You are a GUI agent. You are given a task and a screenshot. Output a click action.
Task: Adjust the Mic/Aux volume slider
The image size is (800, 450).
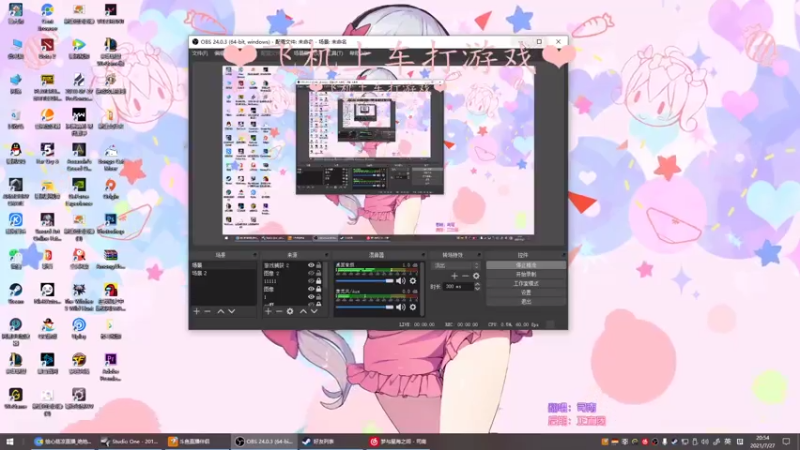tap(365, 307)
